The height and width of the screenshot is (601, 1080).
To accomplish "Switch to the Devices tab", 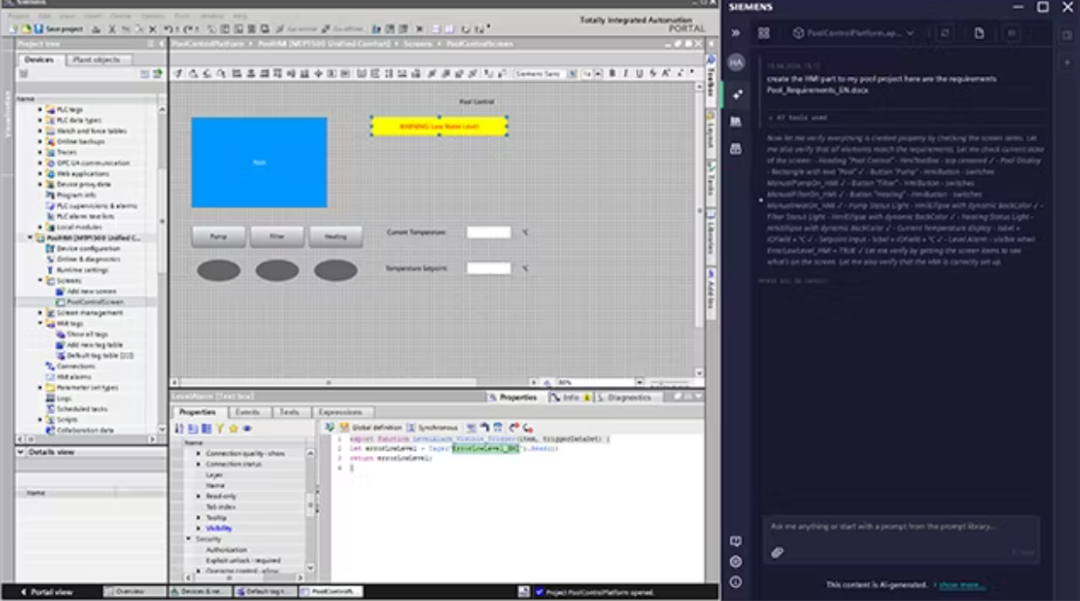I will (x=39, y=60).
